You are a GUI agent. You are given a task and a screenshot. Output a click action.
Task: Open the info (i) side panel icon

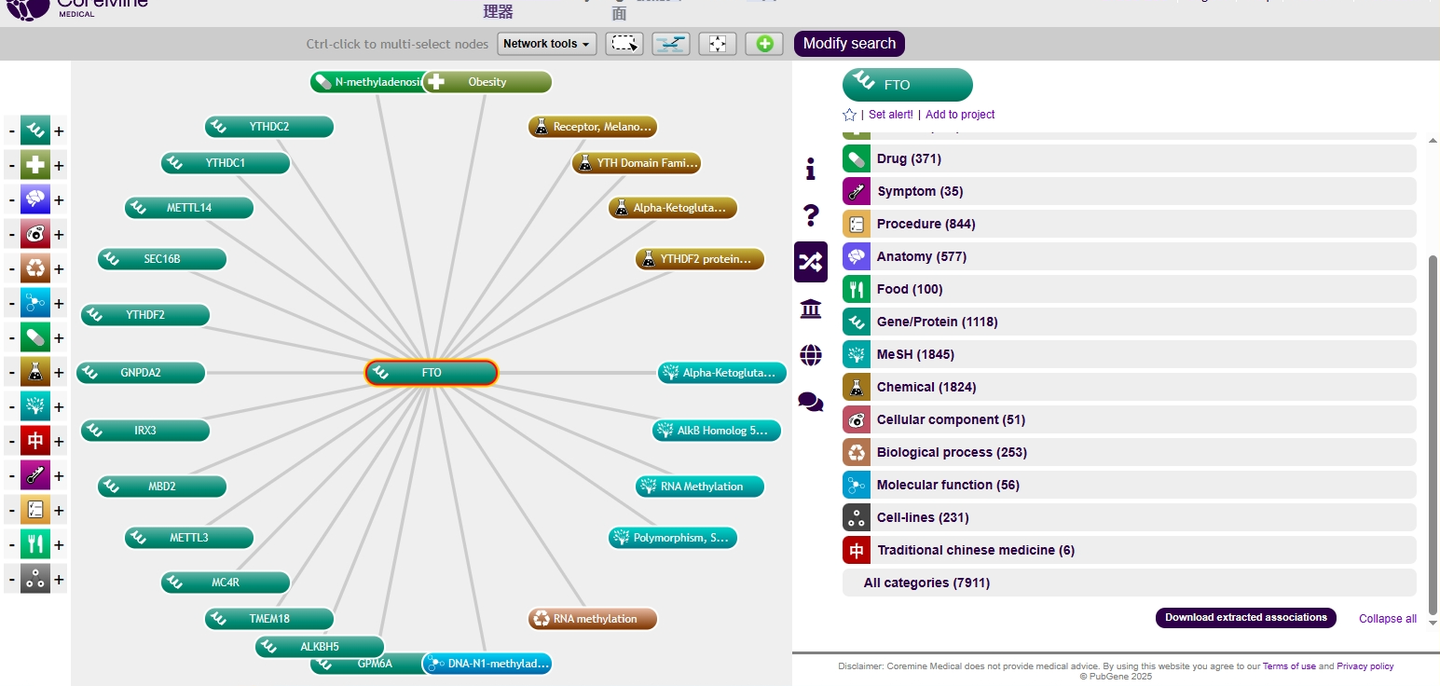click(x=811, y=170)
